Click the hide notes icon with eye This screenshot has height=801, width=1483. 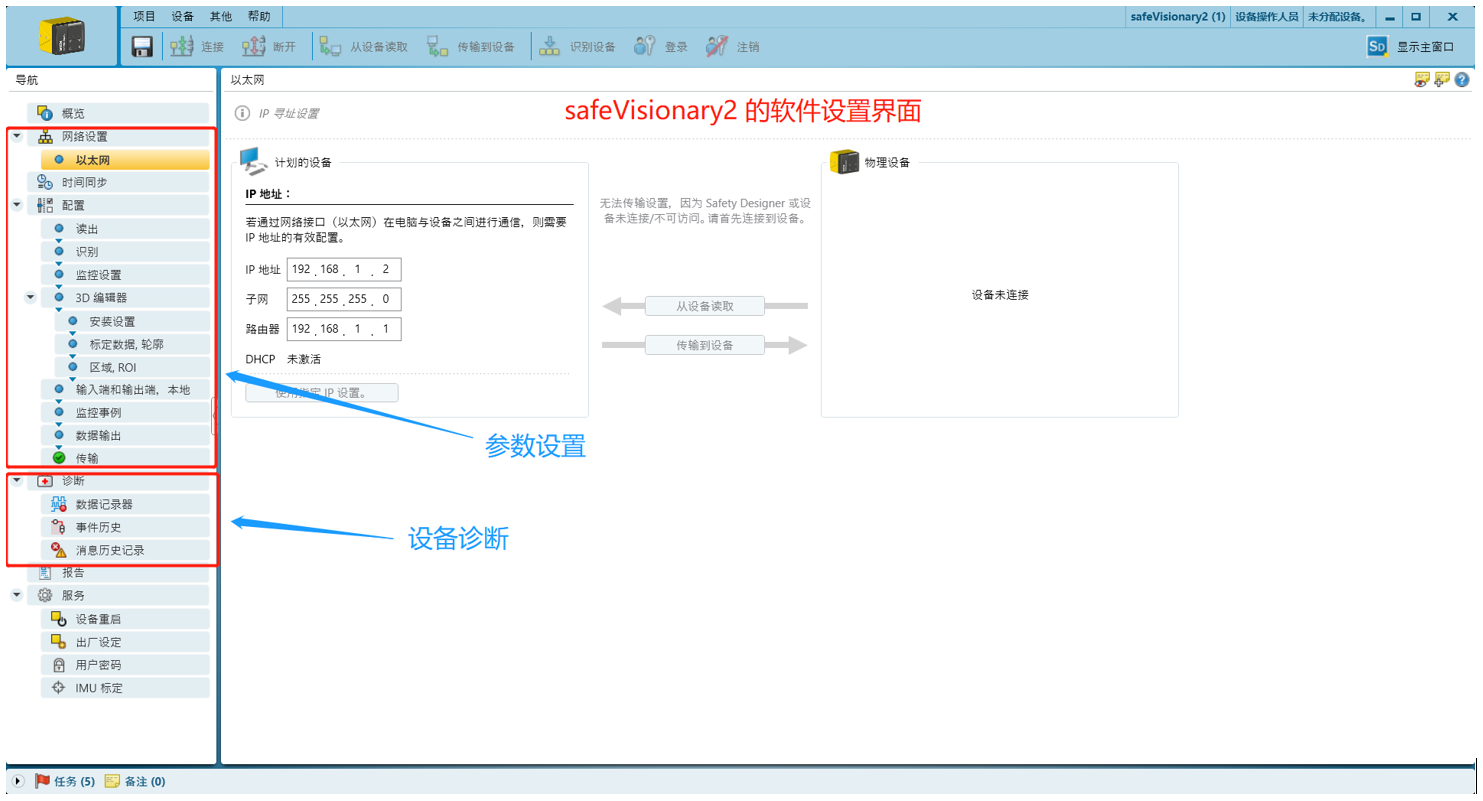point(1422,80)
